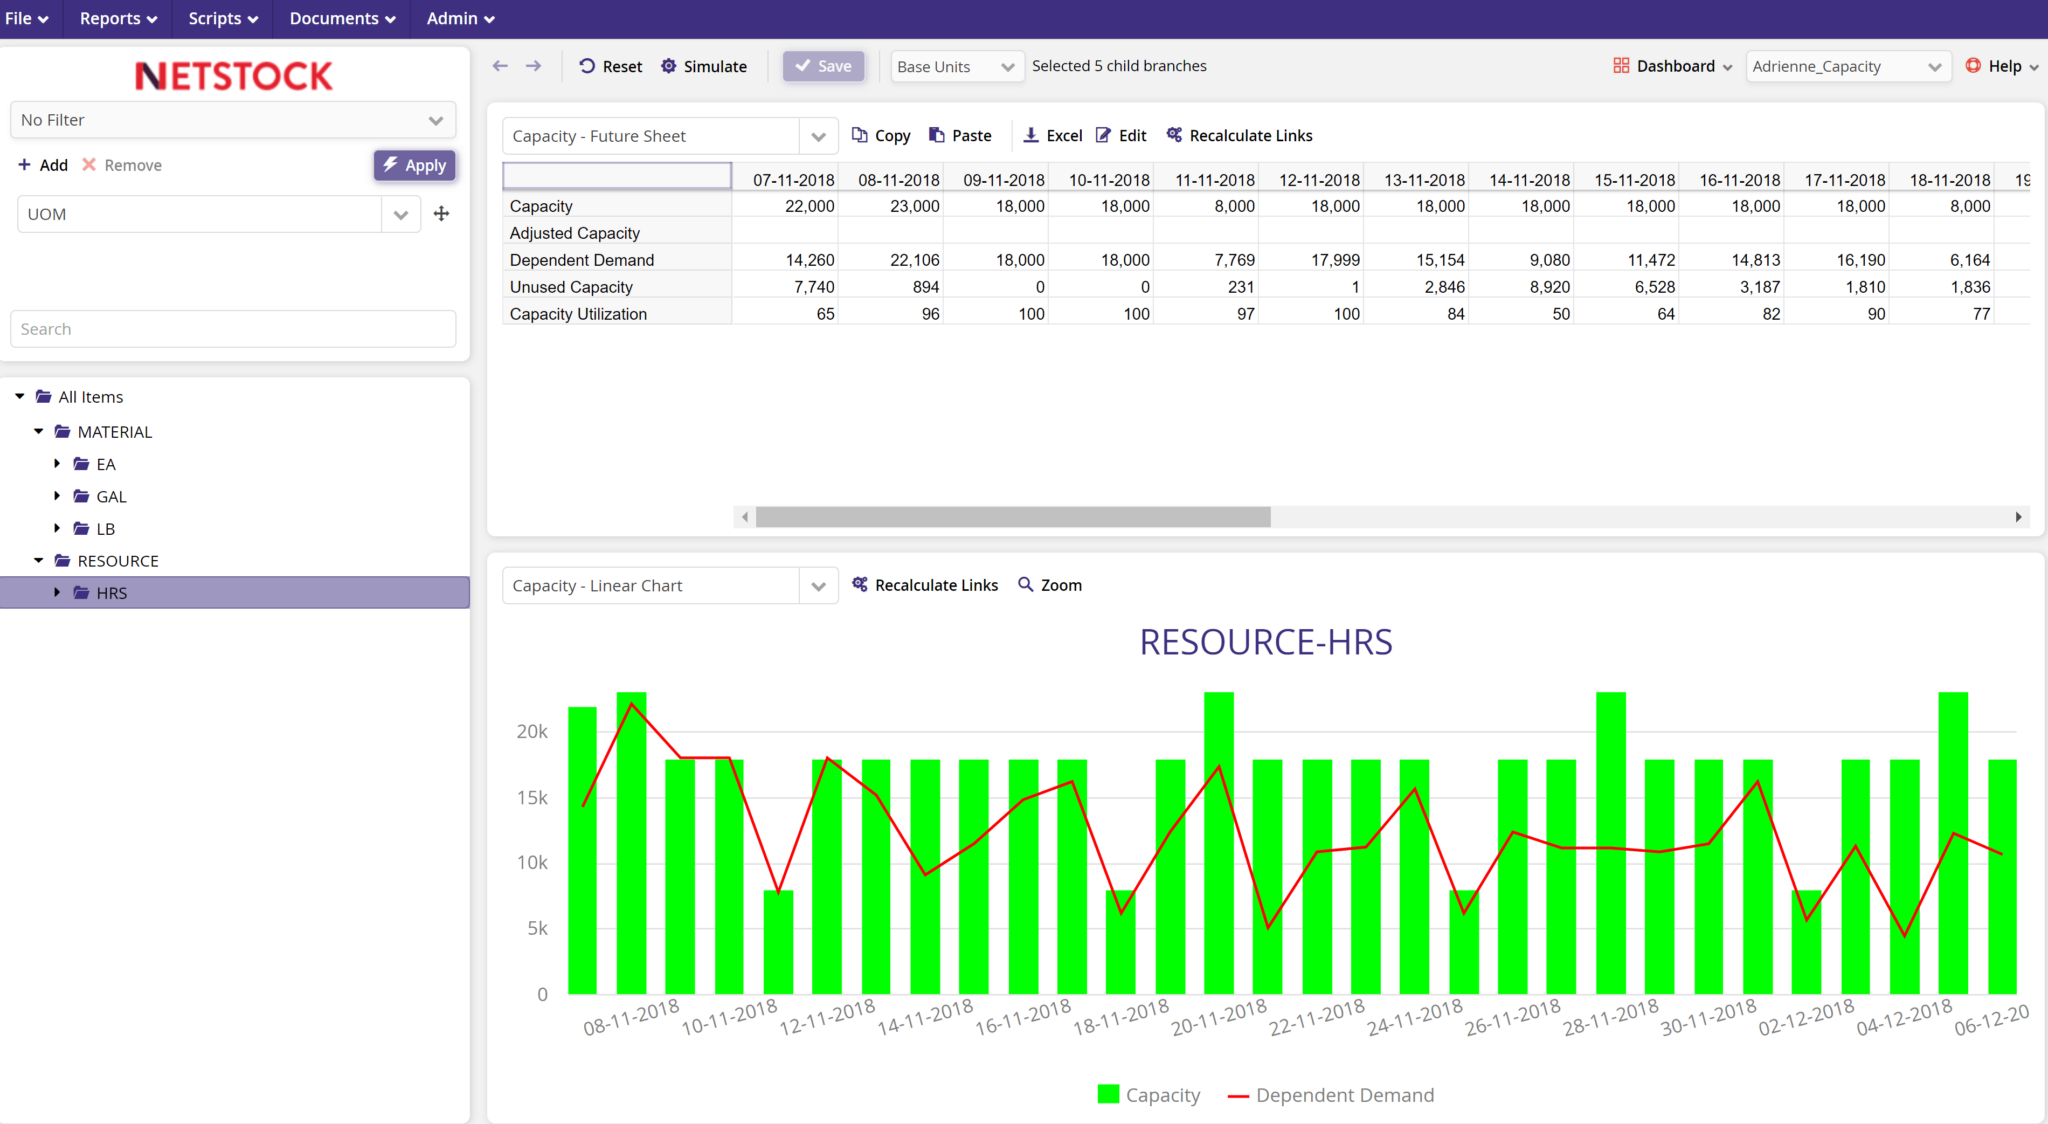The height and width of the screenshot is (1124, 2048).
Task: Click the horizontal scrollbar thumb of the sheet
Action: tap(1013, 517)
